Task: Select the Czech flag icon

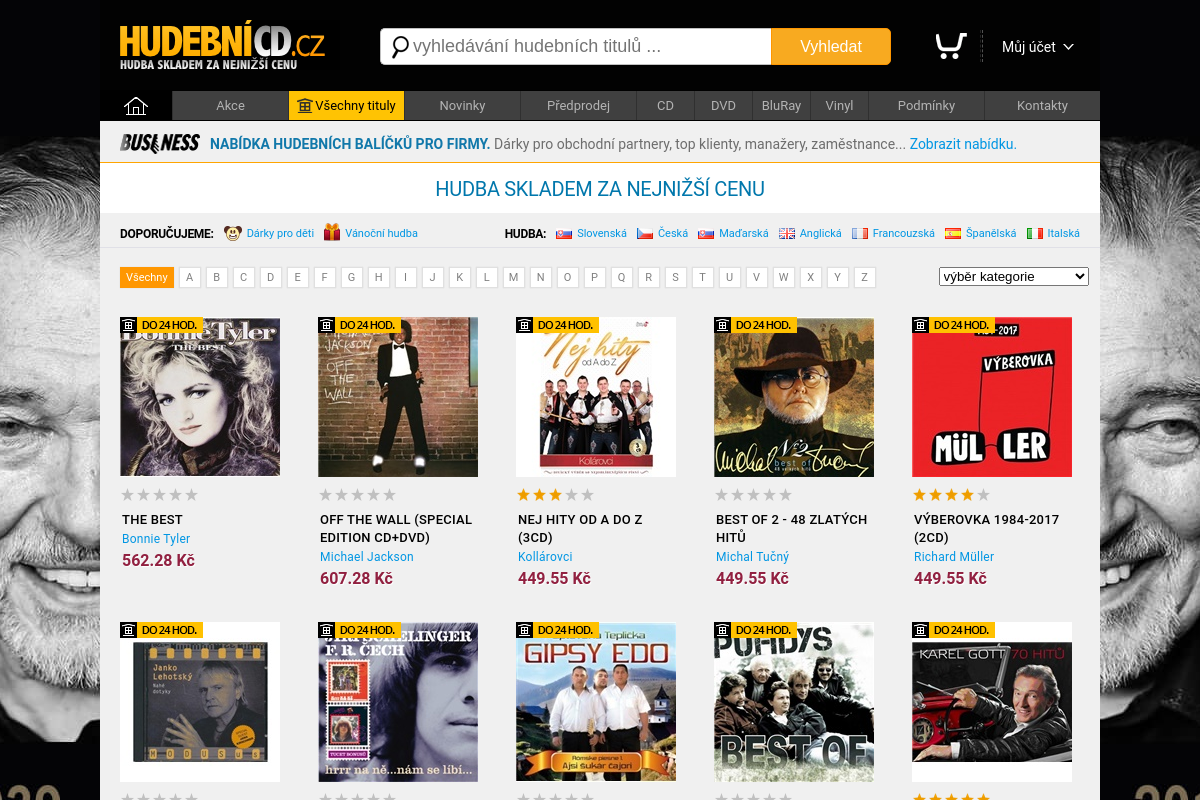Action: [645, 233]
